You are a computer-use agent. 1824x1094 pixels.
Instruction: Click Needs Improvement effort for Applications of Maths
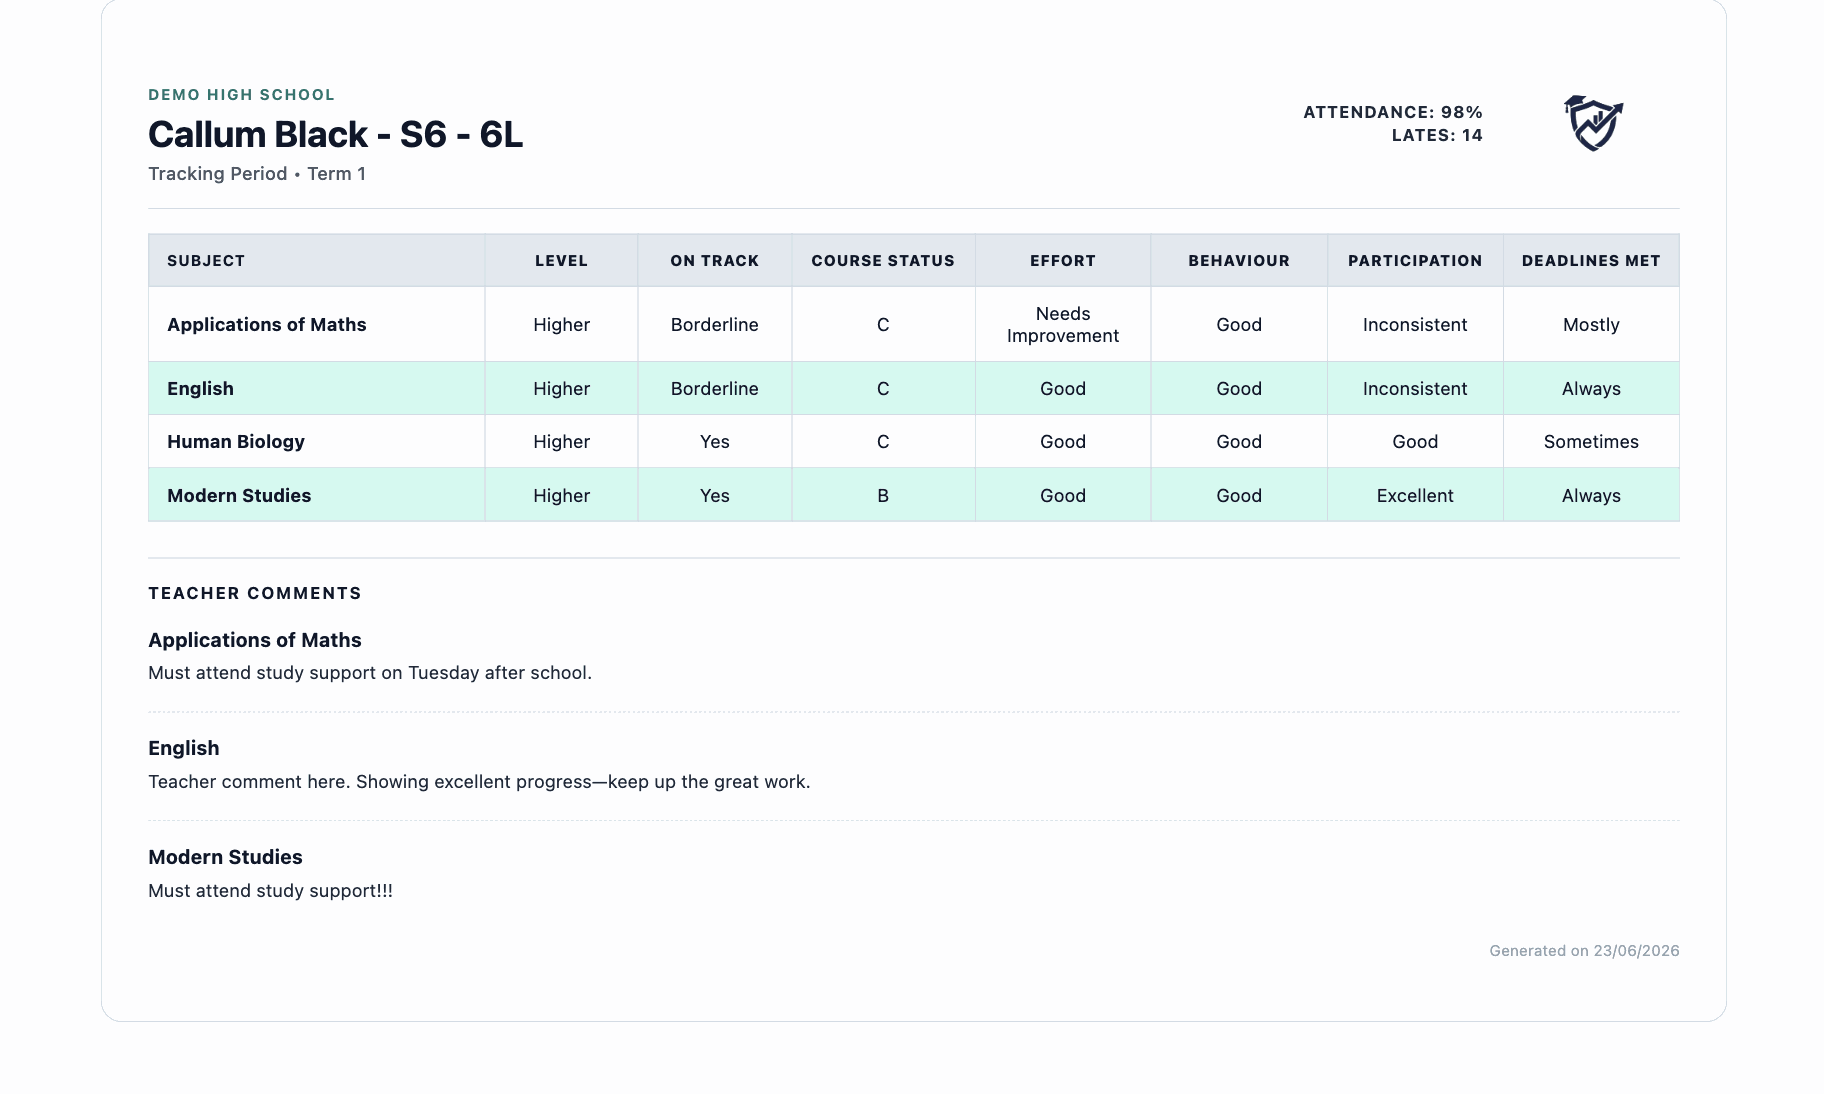(1063, 325)
